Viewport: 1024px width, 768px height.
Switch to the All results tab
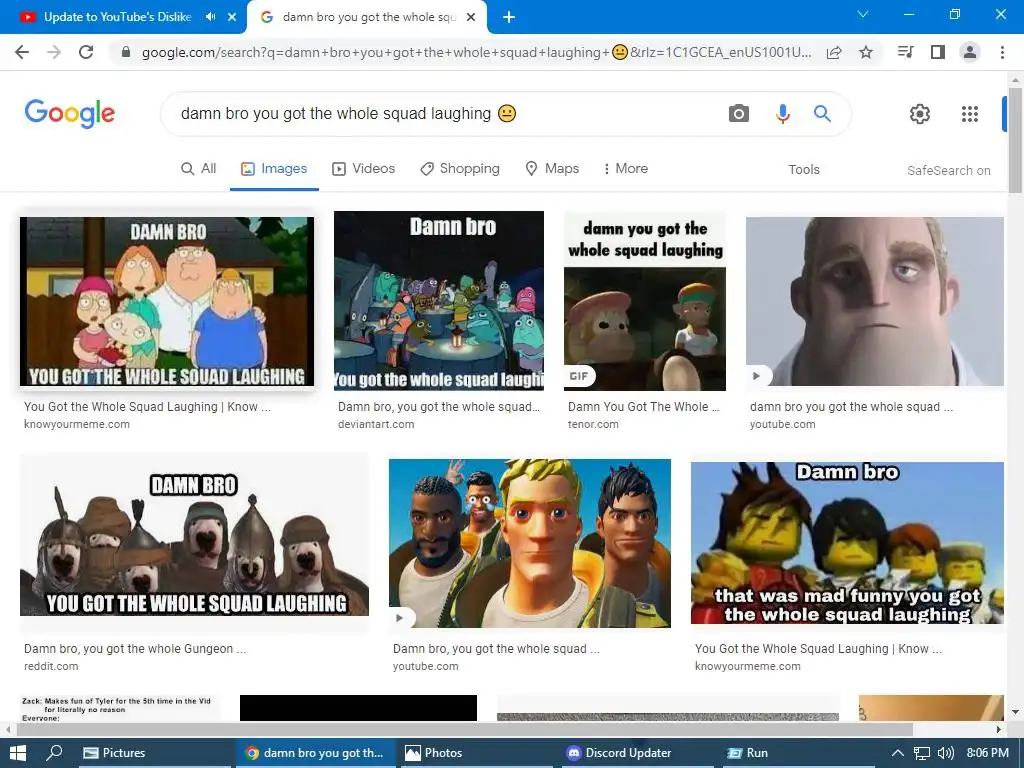pyautogui.click(x=199, y=168)
